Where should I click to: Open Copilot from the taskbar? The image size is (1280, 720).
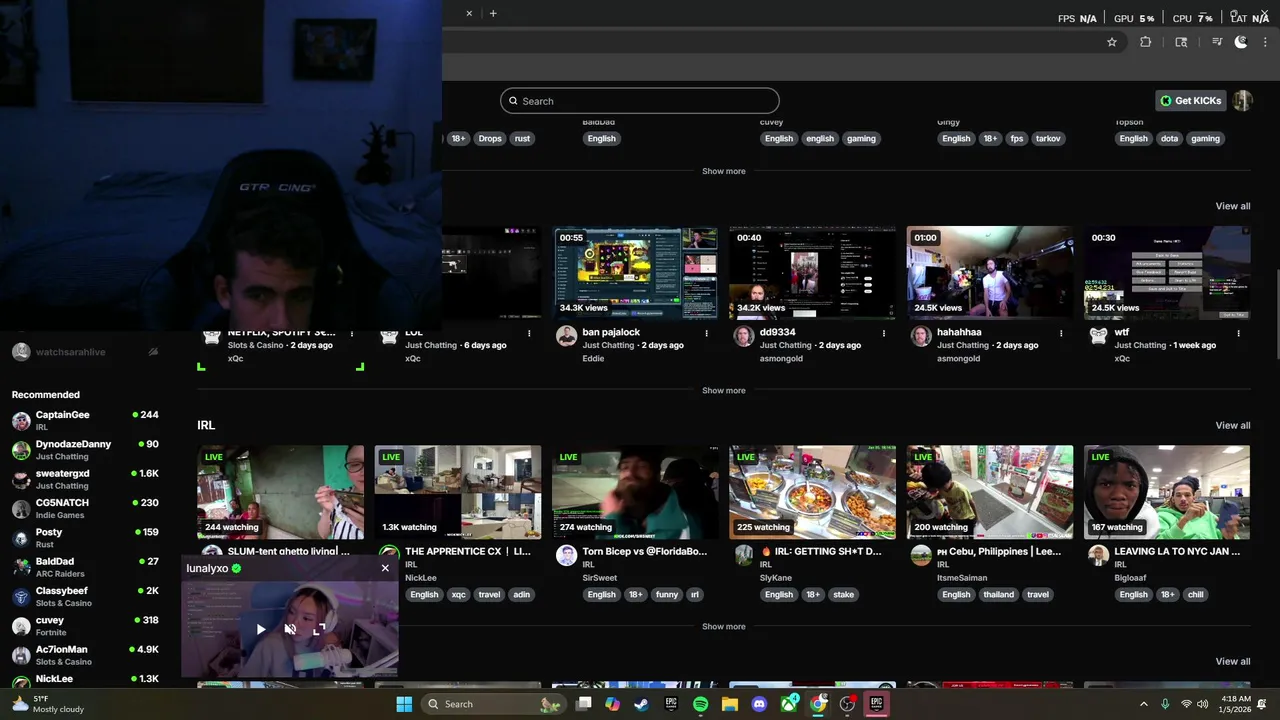pos(612,704)
